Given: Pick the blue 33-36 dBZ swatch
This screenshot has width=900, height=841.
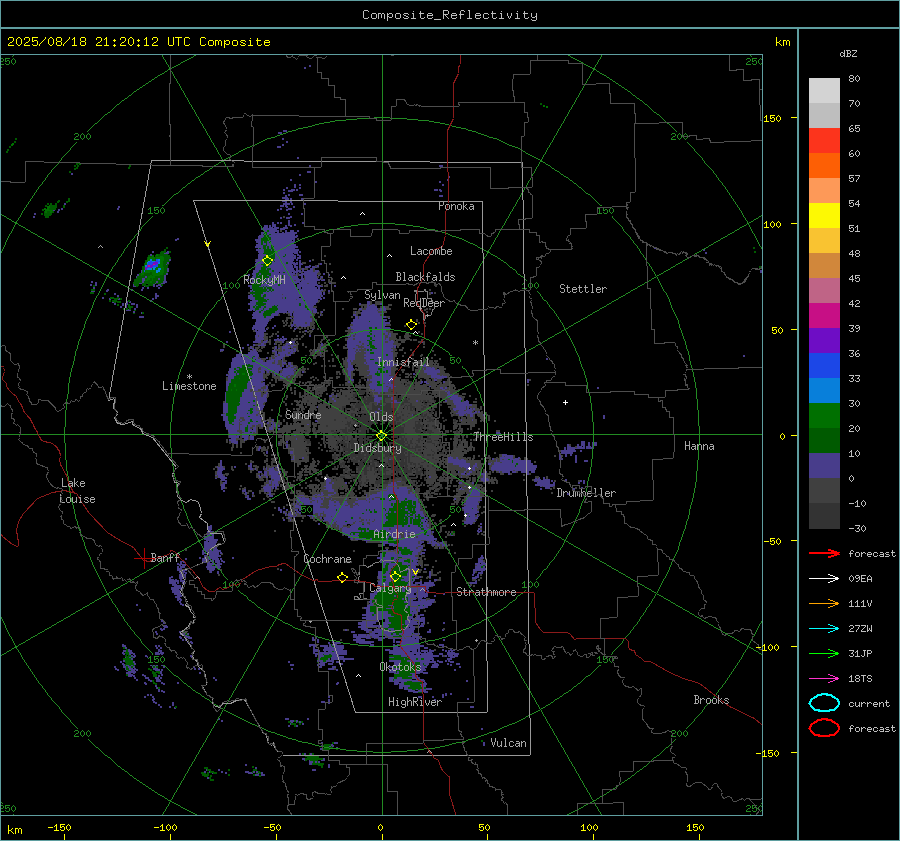Looking at the screenshot, I should tap(824, 365).
